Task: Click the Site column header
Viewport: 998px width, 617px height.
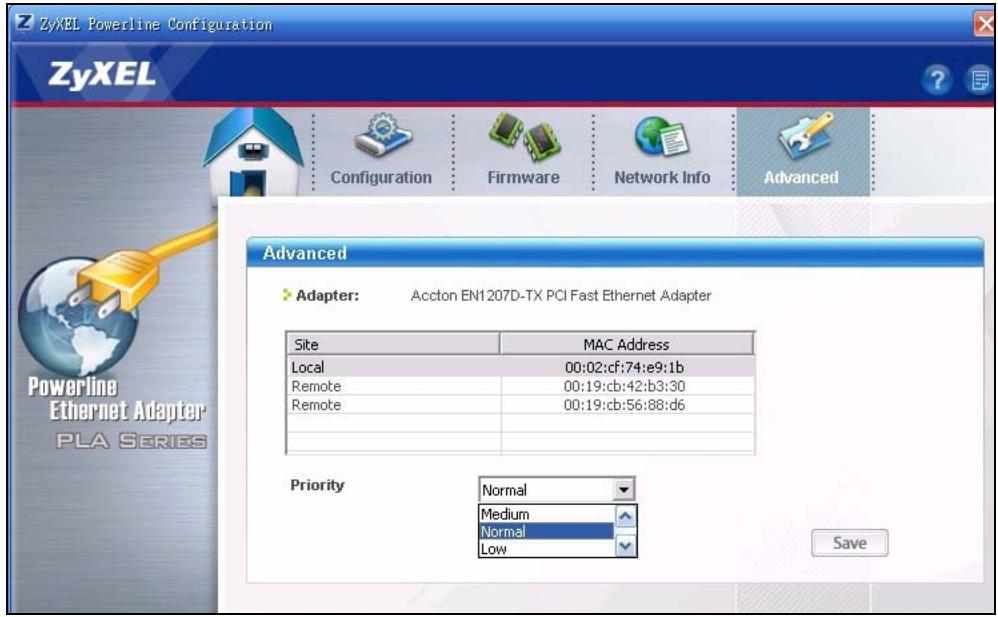Action: (393, 344)
